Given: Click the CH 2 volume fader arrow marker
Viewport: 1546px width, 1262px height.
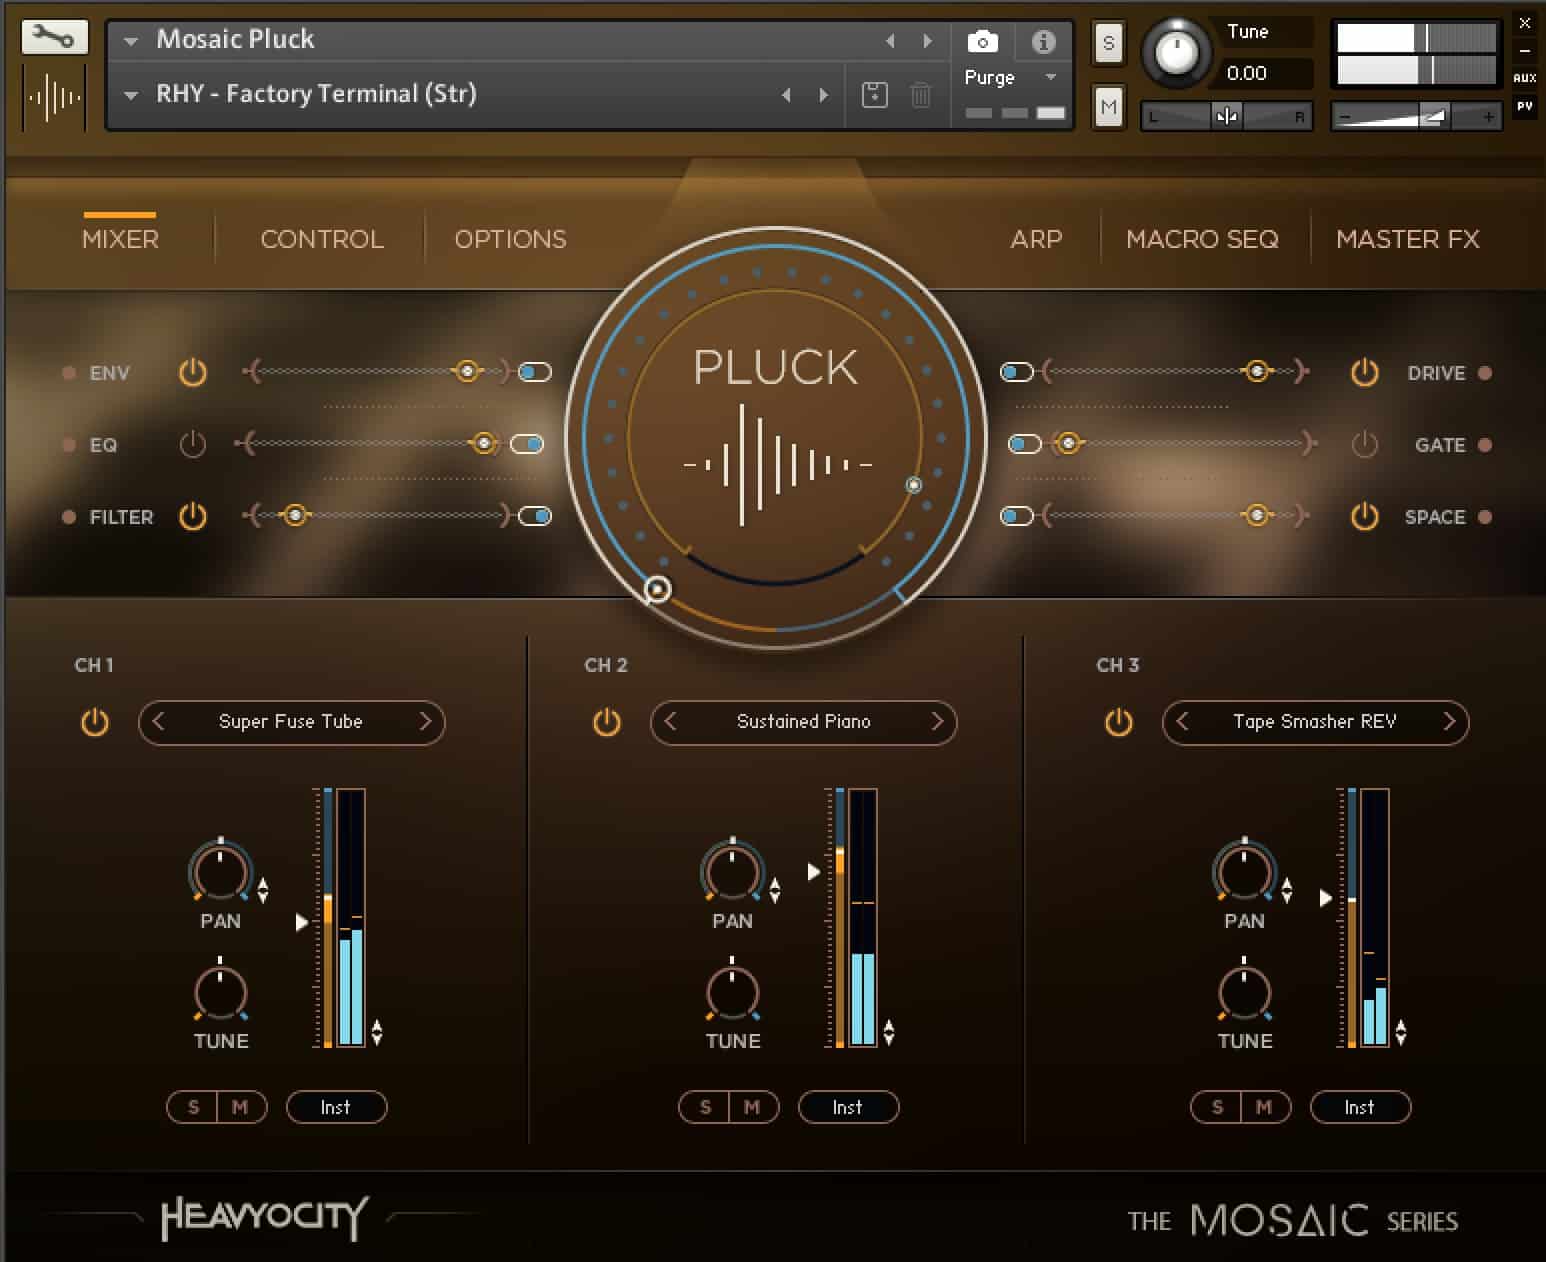Looking at the screenshot, I should tap(814, 872).
